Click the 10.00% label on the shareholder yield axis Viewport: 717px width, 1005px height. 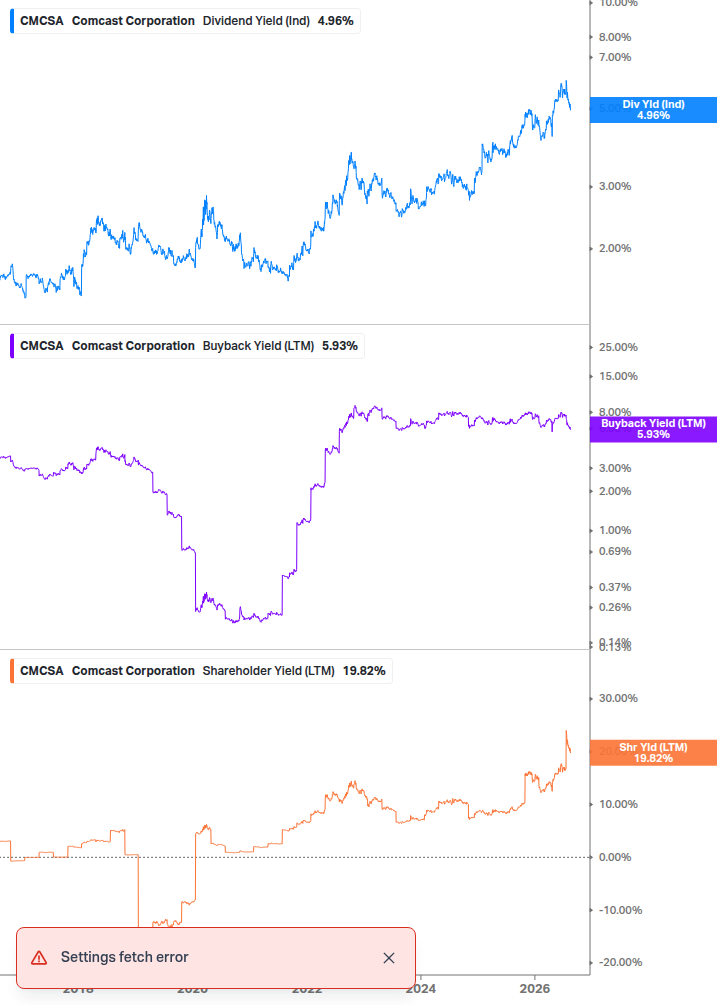618,804
